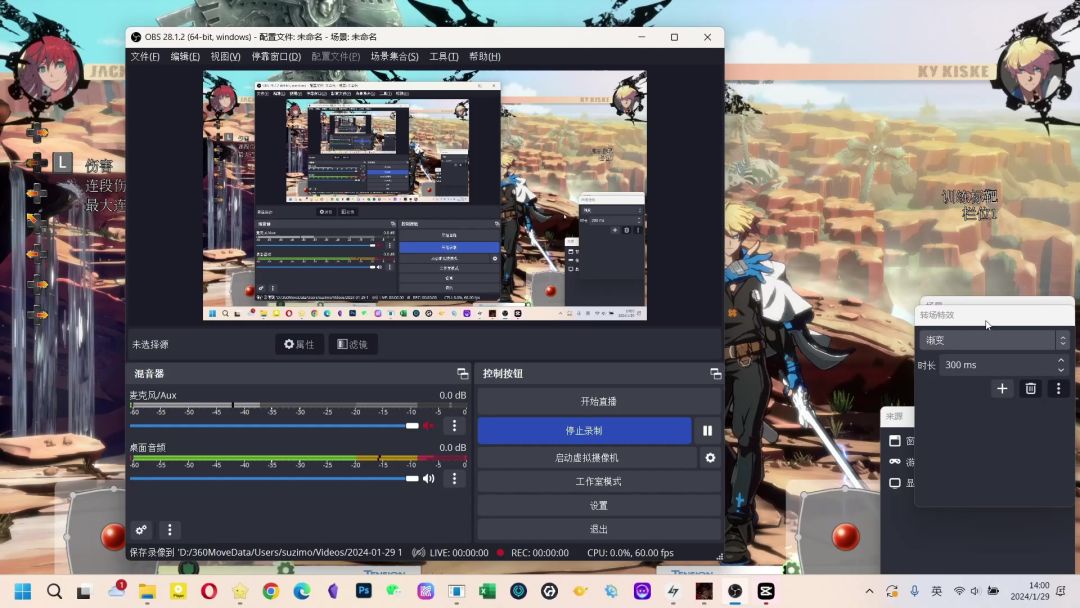The image size is (1080, 608).
Task: Click 退出 exit button
Action: [599, 529]
